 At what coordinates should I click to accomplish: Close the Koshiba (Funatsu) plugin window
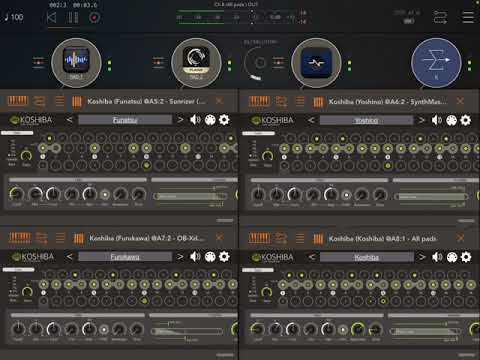219,101
